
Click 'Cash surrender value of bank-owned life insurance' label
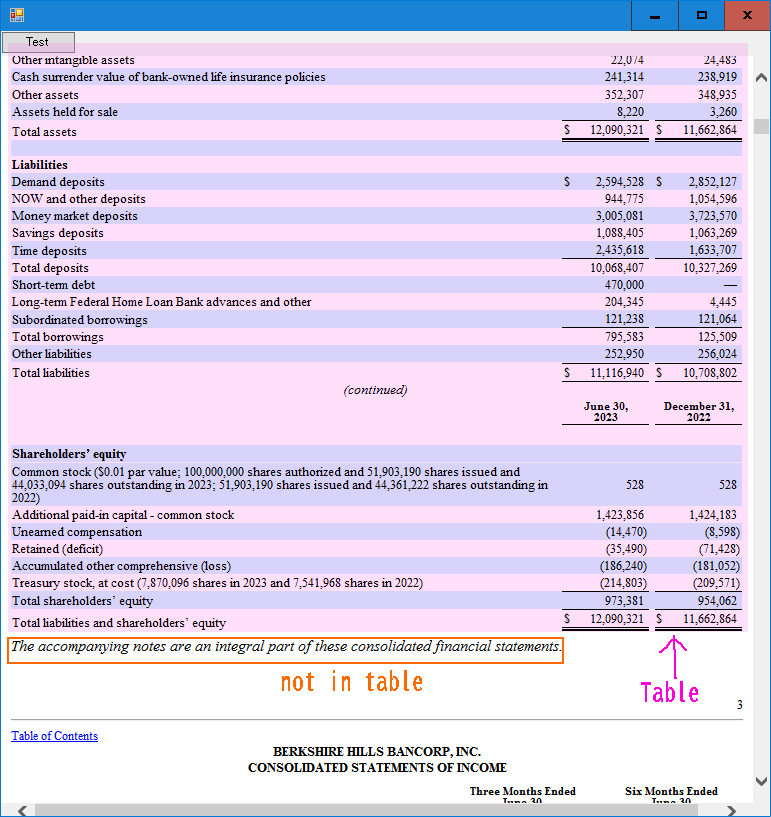(168, 77)
